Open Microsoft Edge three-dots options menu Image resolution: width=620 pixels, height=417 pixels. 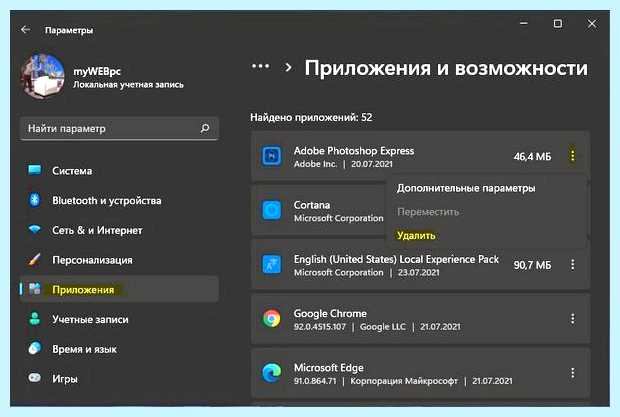click(x=572, y=373)
